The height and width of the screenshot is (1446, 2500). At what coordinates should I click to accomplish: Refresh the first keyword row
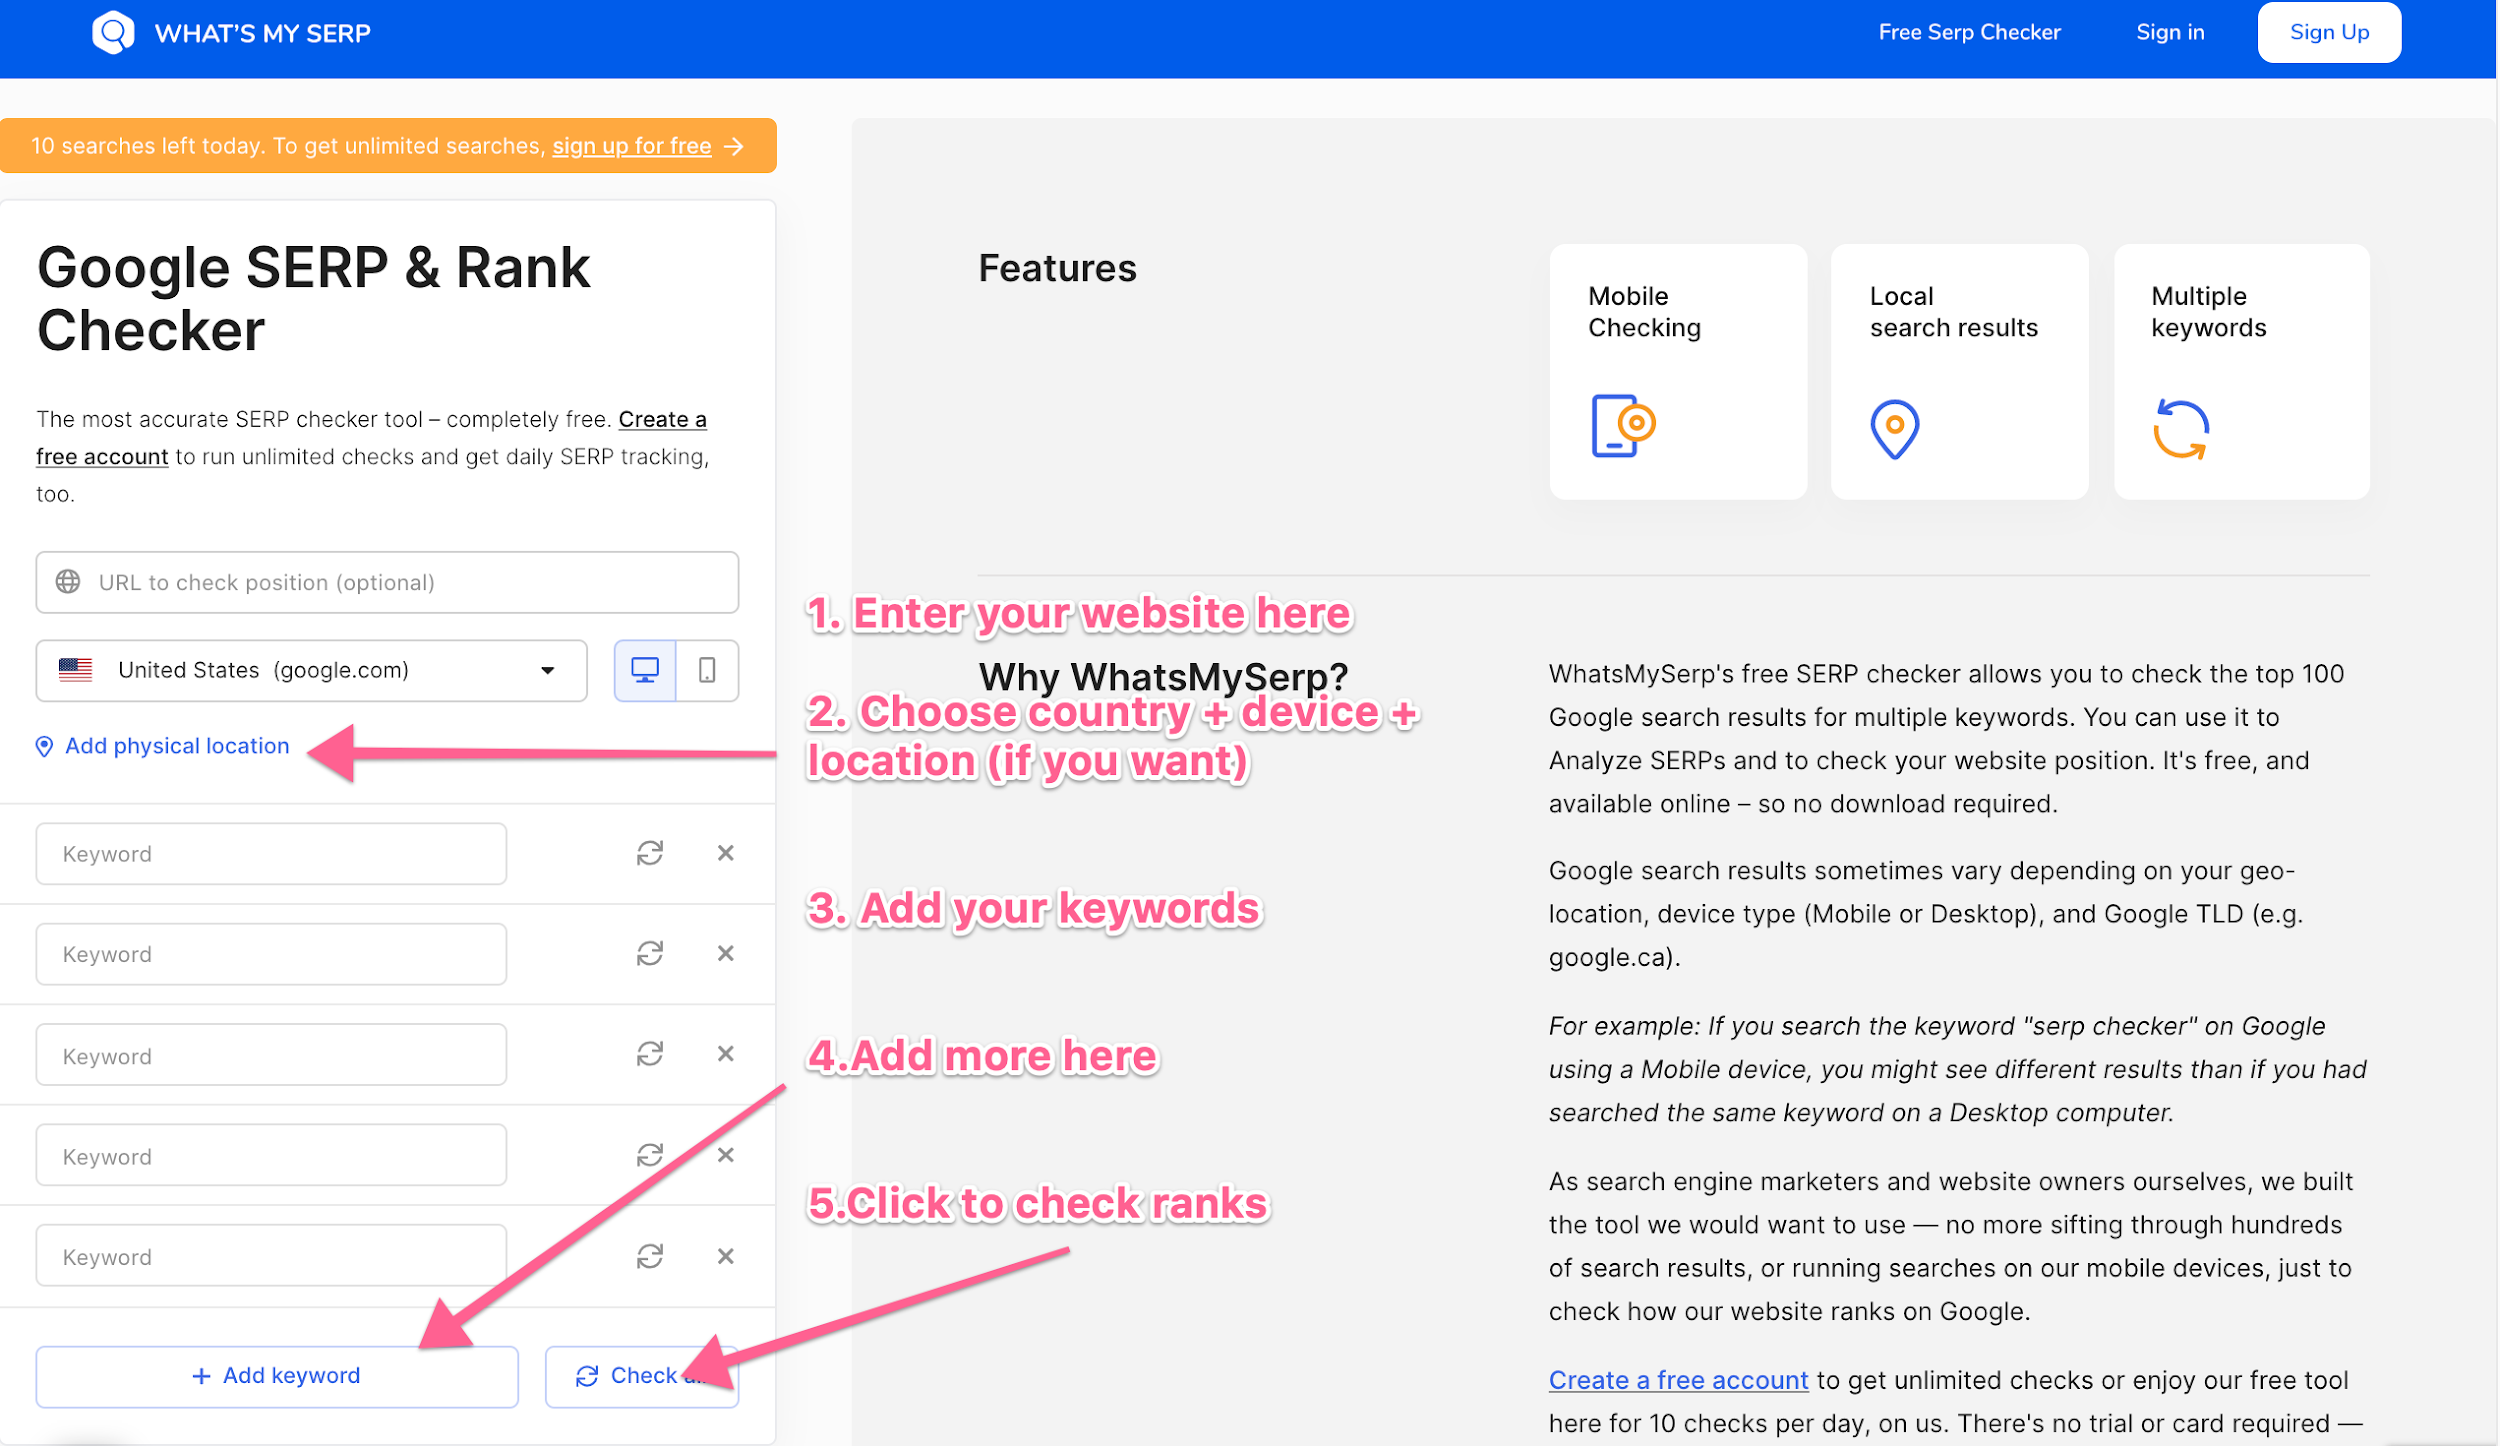click(x=650, y=853)
